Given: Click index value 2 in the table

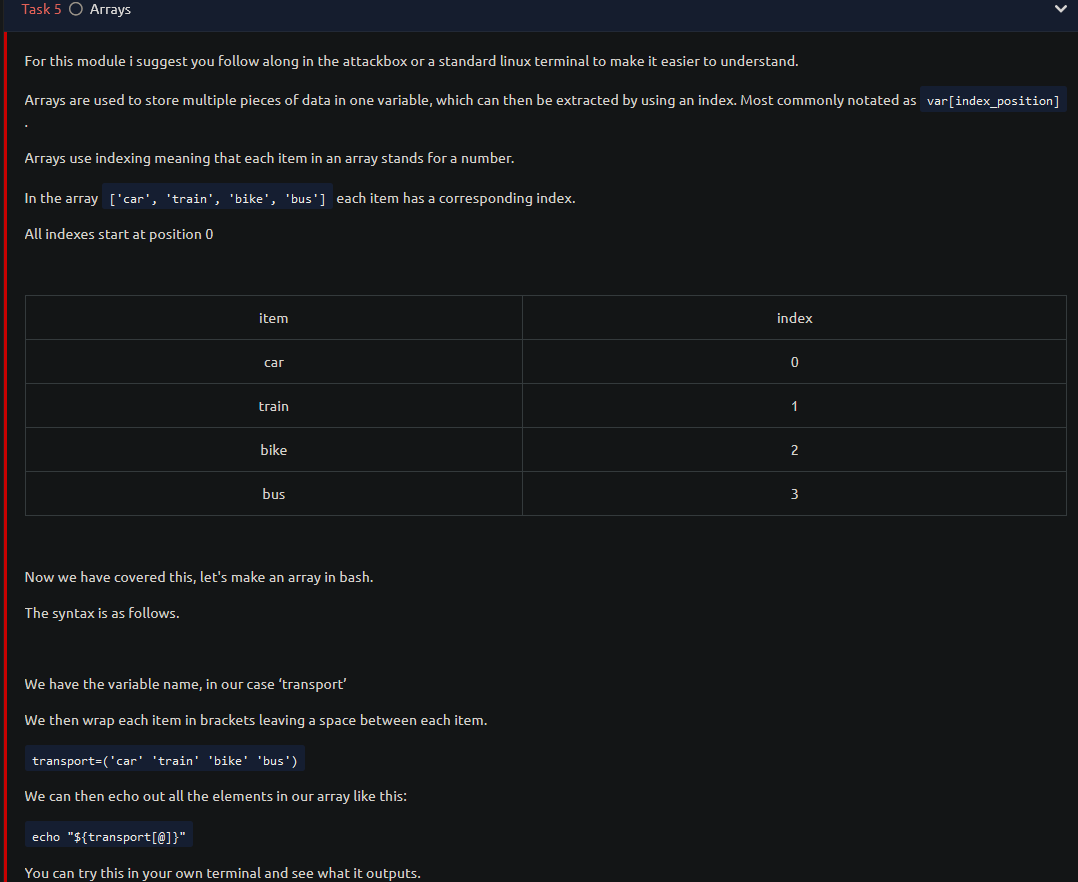Looking at the screenshot, I should [794, 450].
